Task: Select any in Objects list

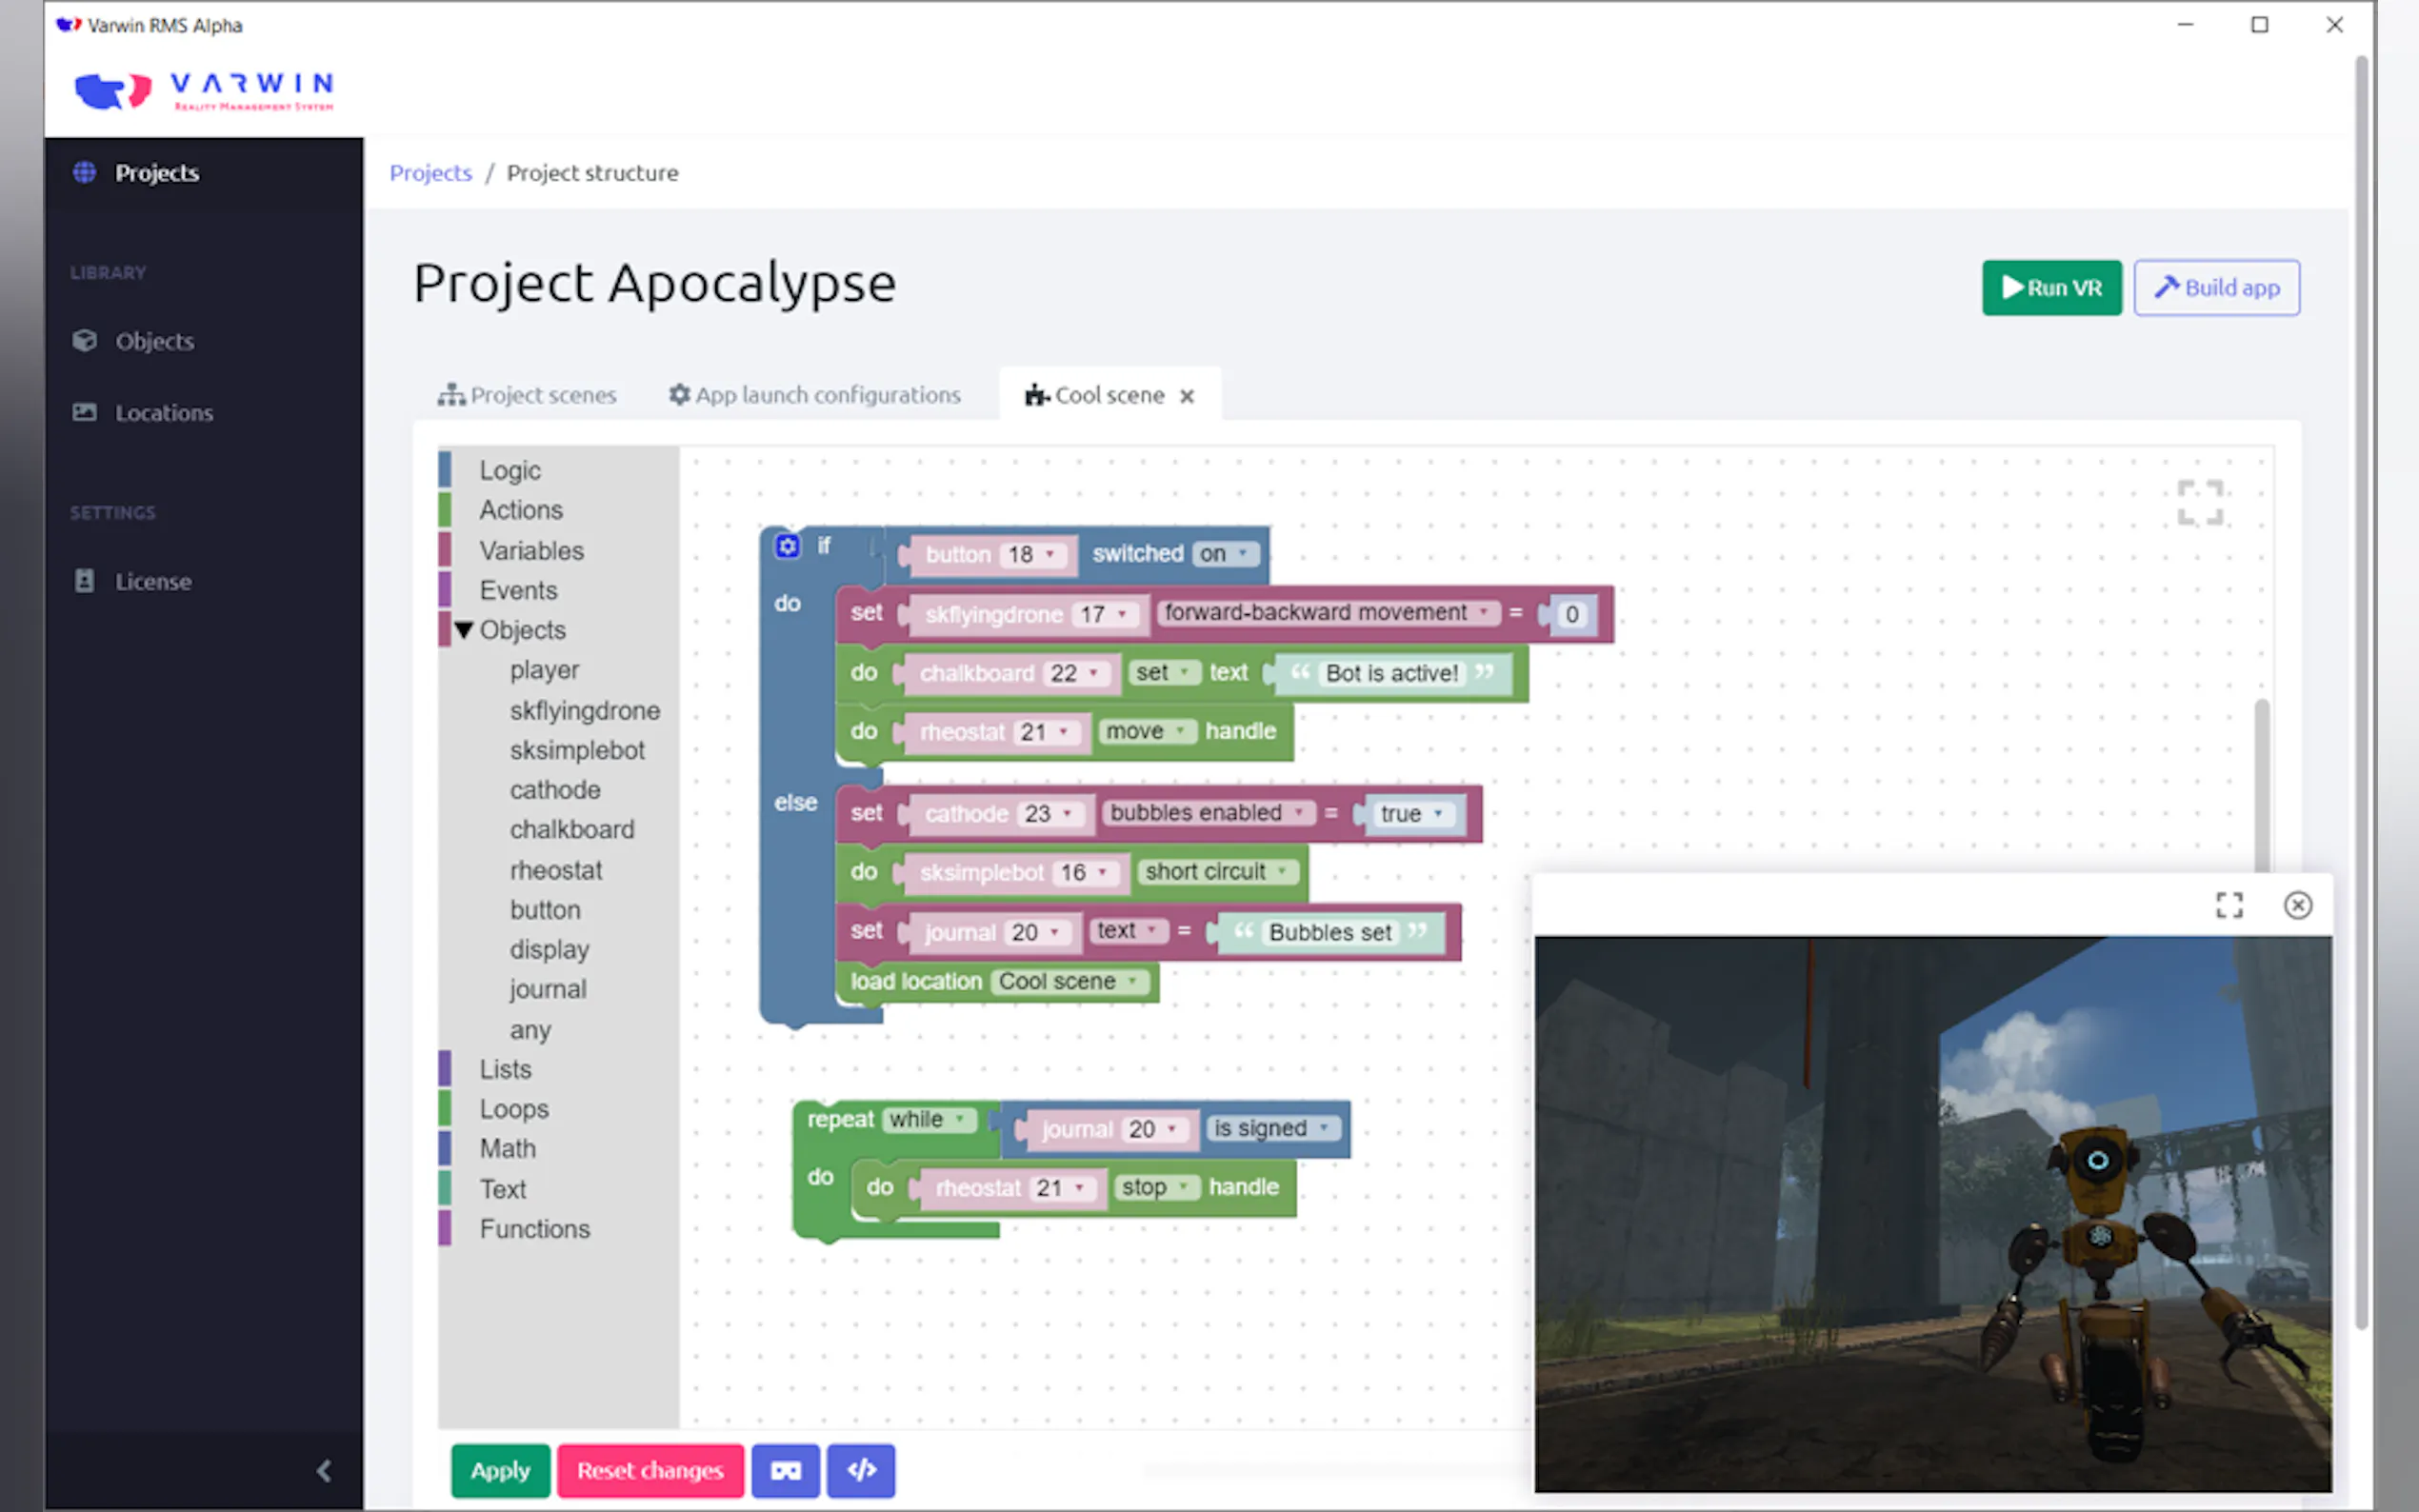Action: [530, 1030]
